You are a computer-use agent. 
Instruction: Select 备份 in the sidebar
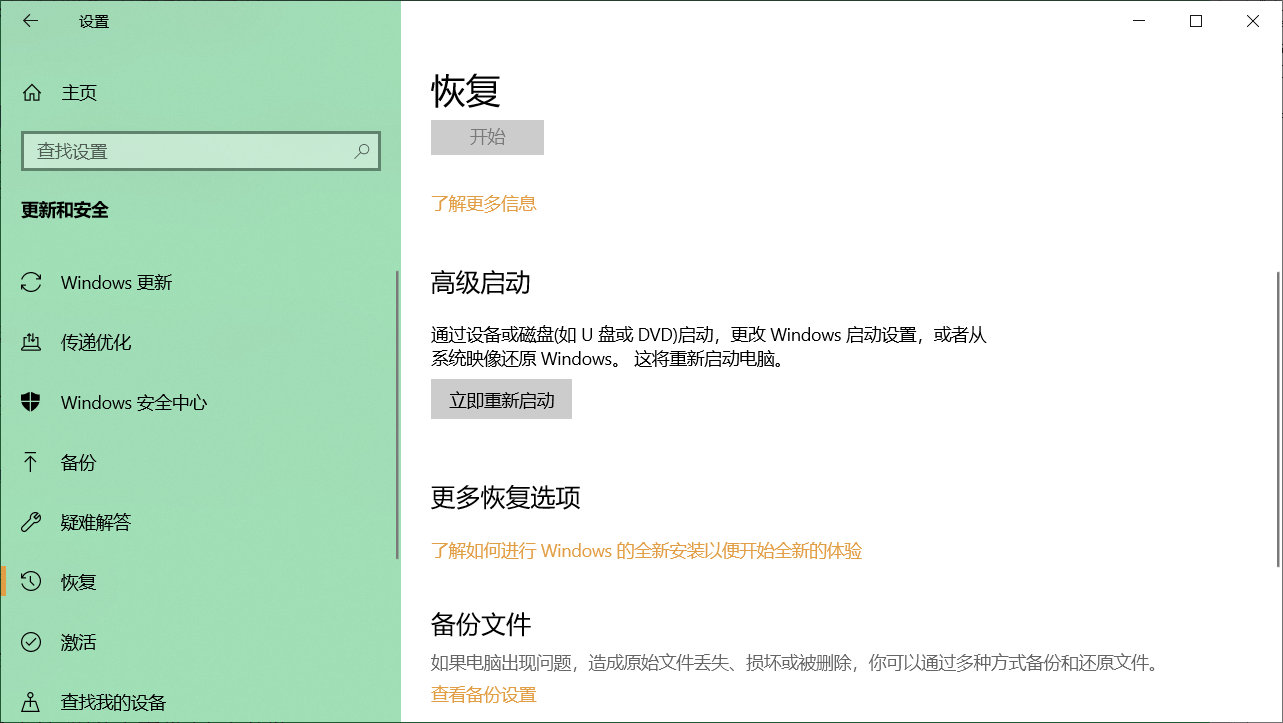tap(200, 462)
